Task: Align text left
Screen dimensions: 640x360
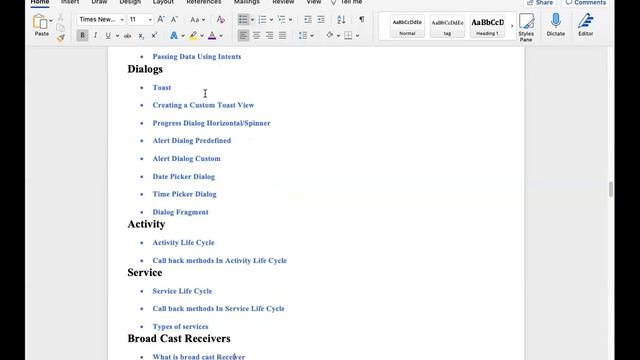Action: (243, 36)
